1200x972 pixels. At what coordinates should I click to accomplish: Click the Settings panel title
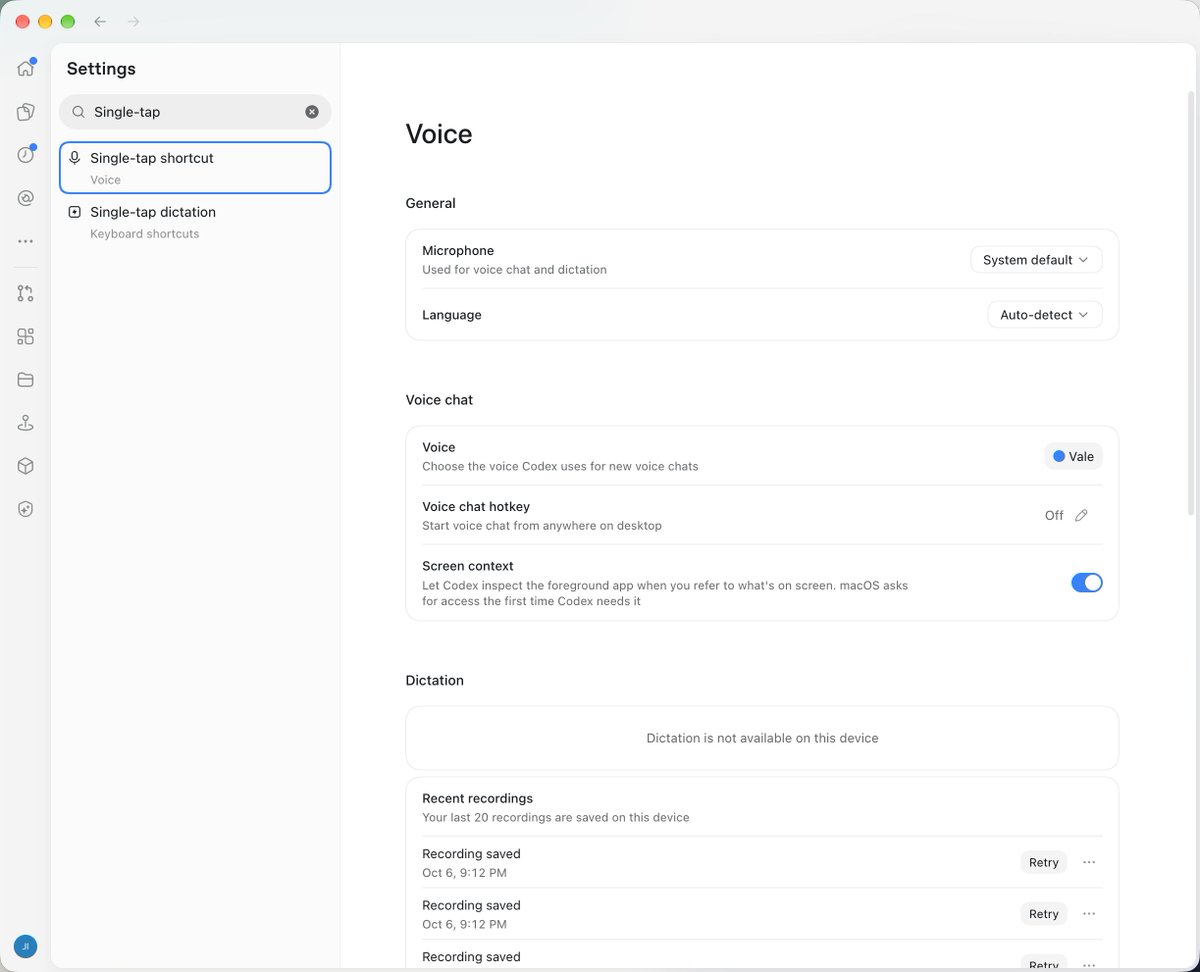pos(101,69)
